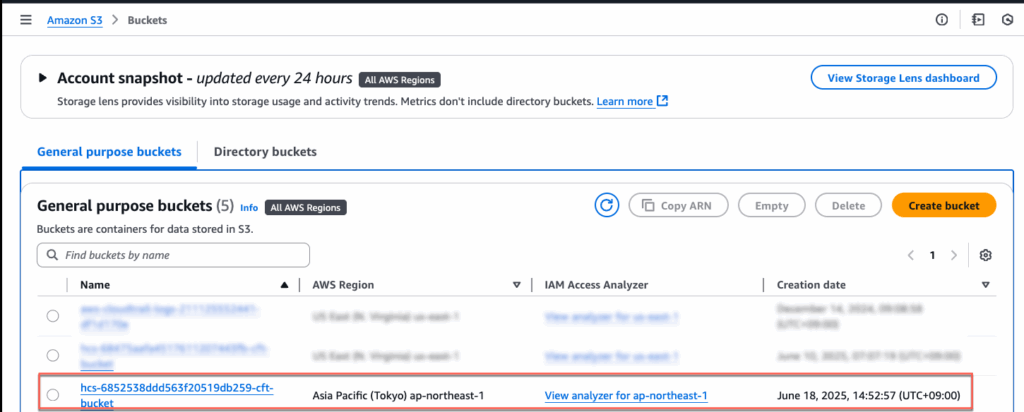Switch to the Directory buckets tab
This screenshot has height=412, width=1024.
click(x=265, y=152)
